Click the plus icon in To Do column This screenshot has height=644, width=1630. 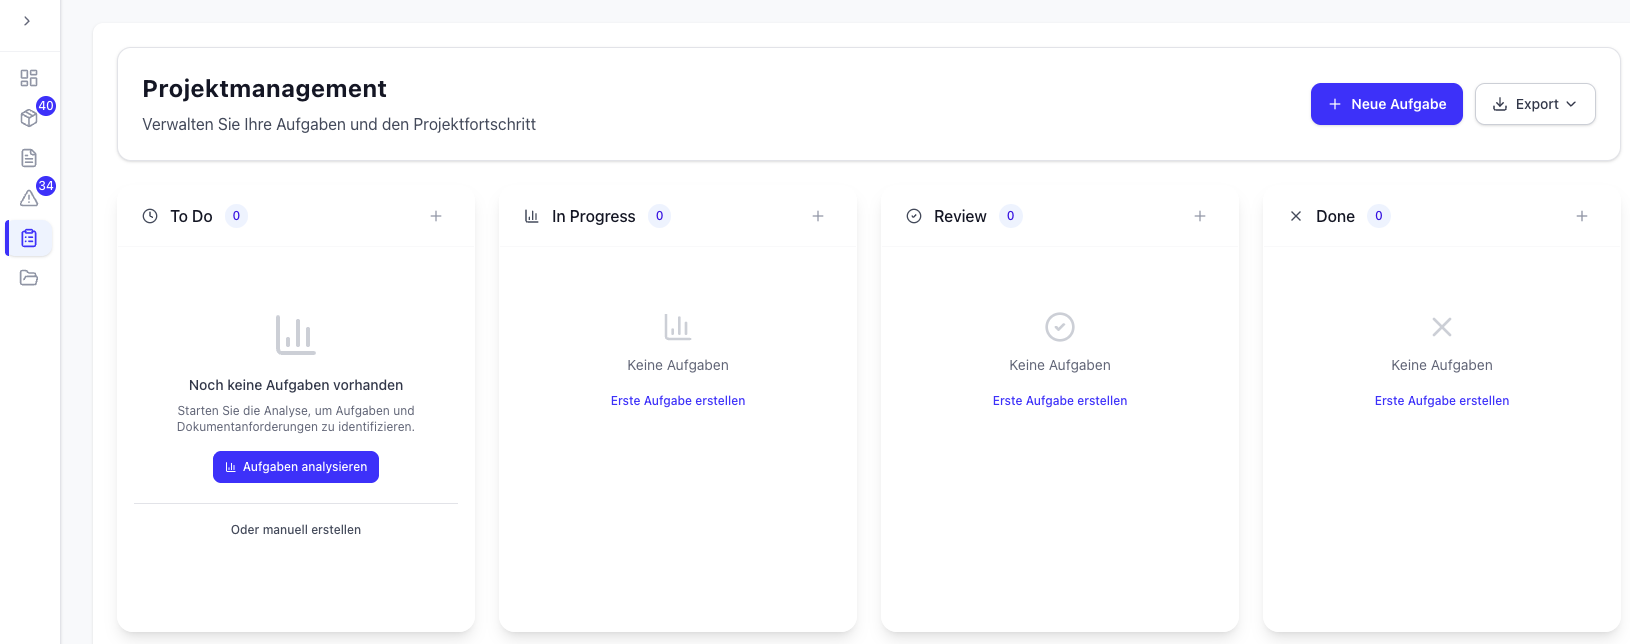(x=436, y=216)
